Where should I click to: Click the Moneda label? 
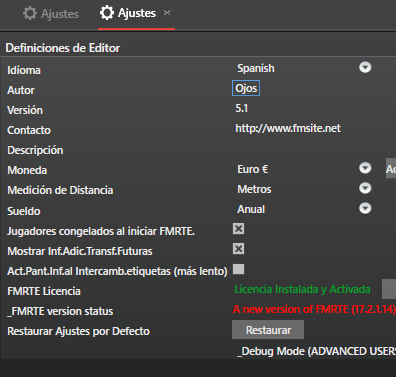[x=27, y=170]
